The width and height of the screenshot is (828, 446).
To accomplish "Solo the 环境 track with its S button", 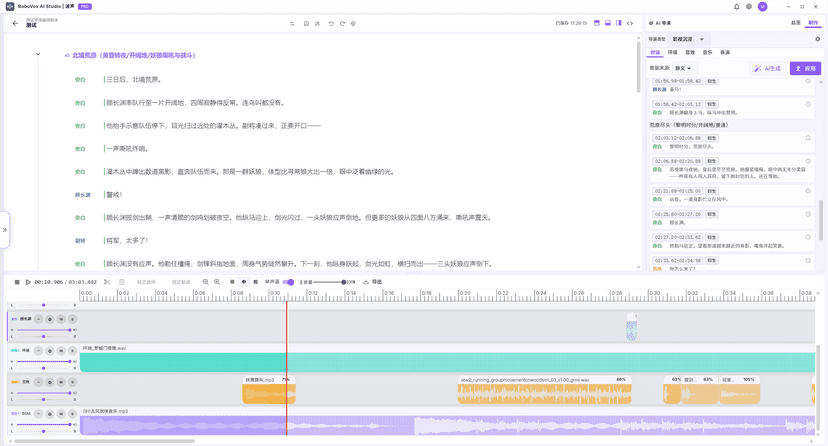I will 72,351.
